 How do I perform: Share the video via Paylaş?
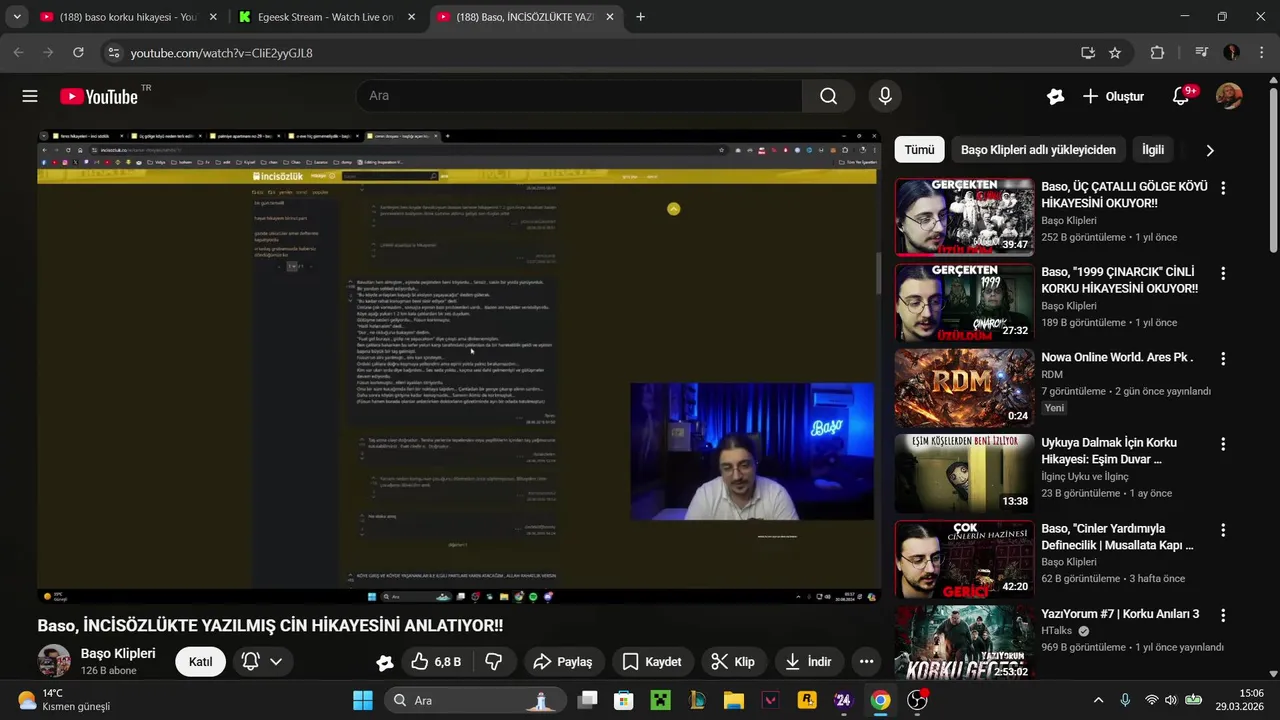[563, 661]
